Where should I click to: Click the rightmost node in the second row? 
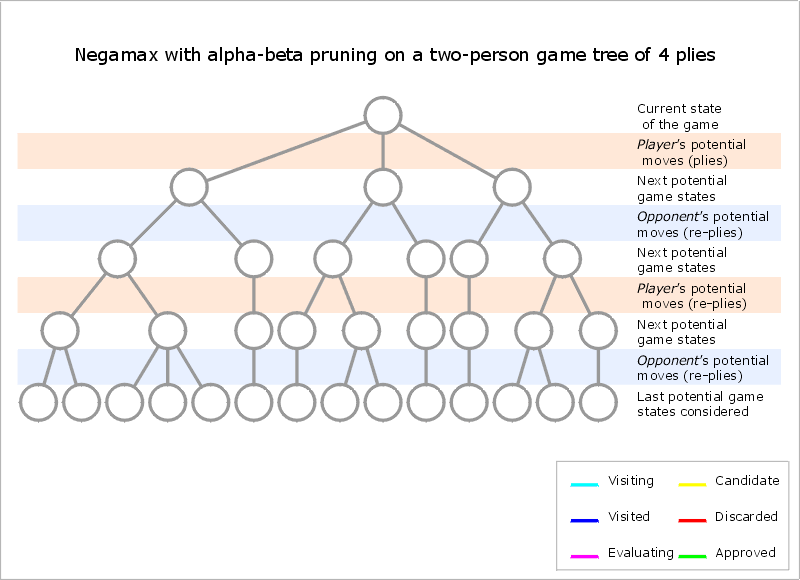tap(512, 187)
